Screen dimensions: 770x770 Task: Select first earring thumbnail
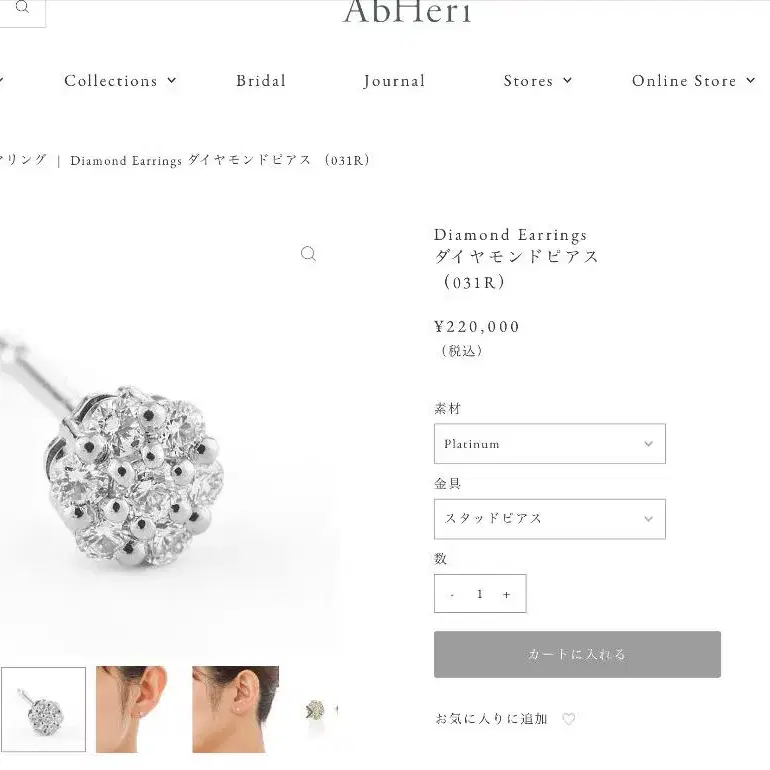tap(43, 709)
